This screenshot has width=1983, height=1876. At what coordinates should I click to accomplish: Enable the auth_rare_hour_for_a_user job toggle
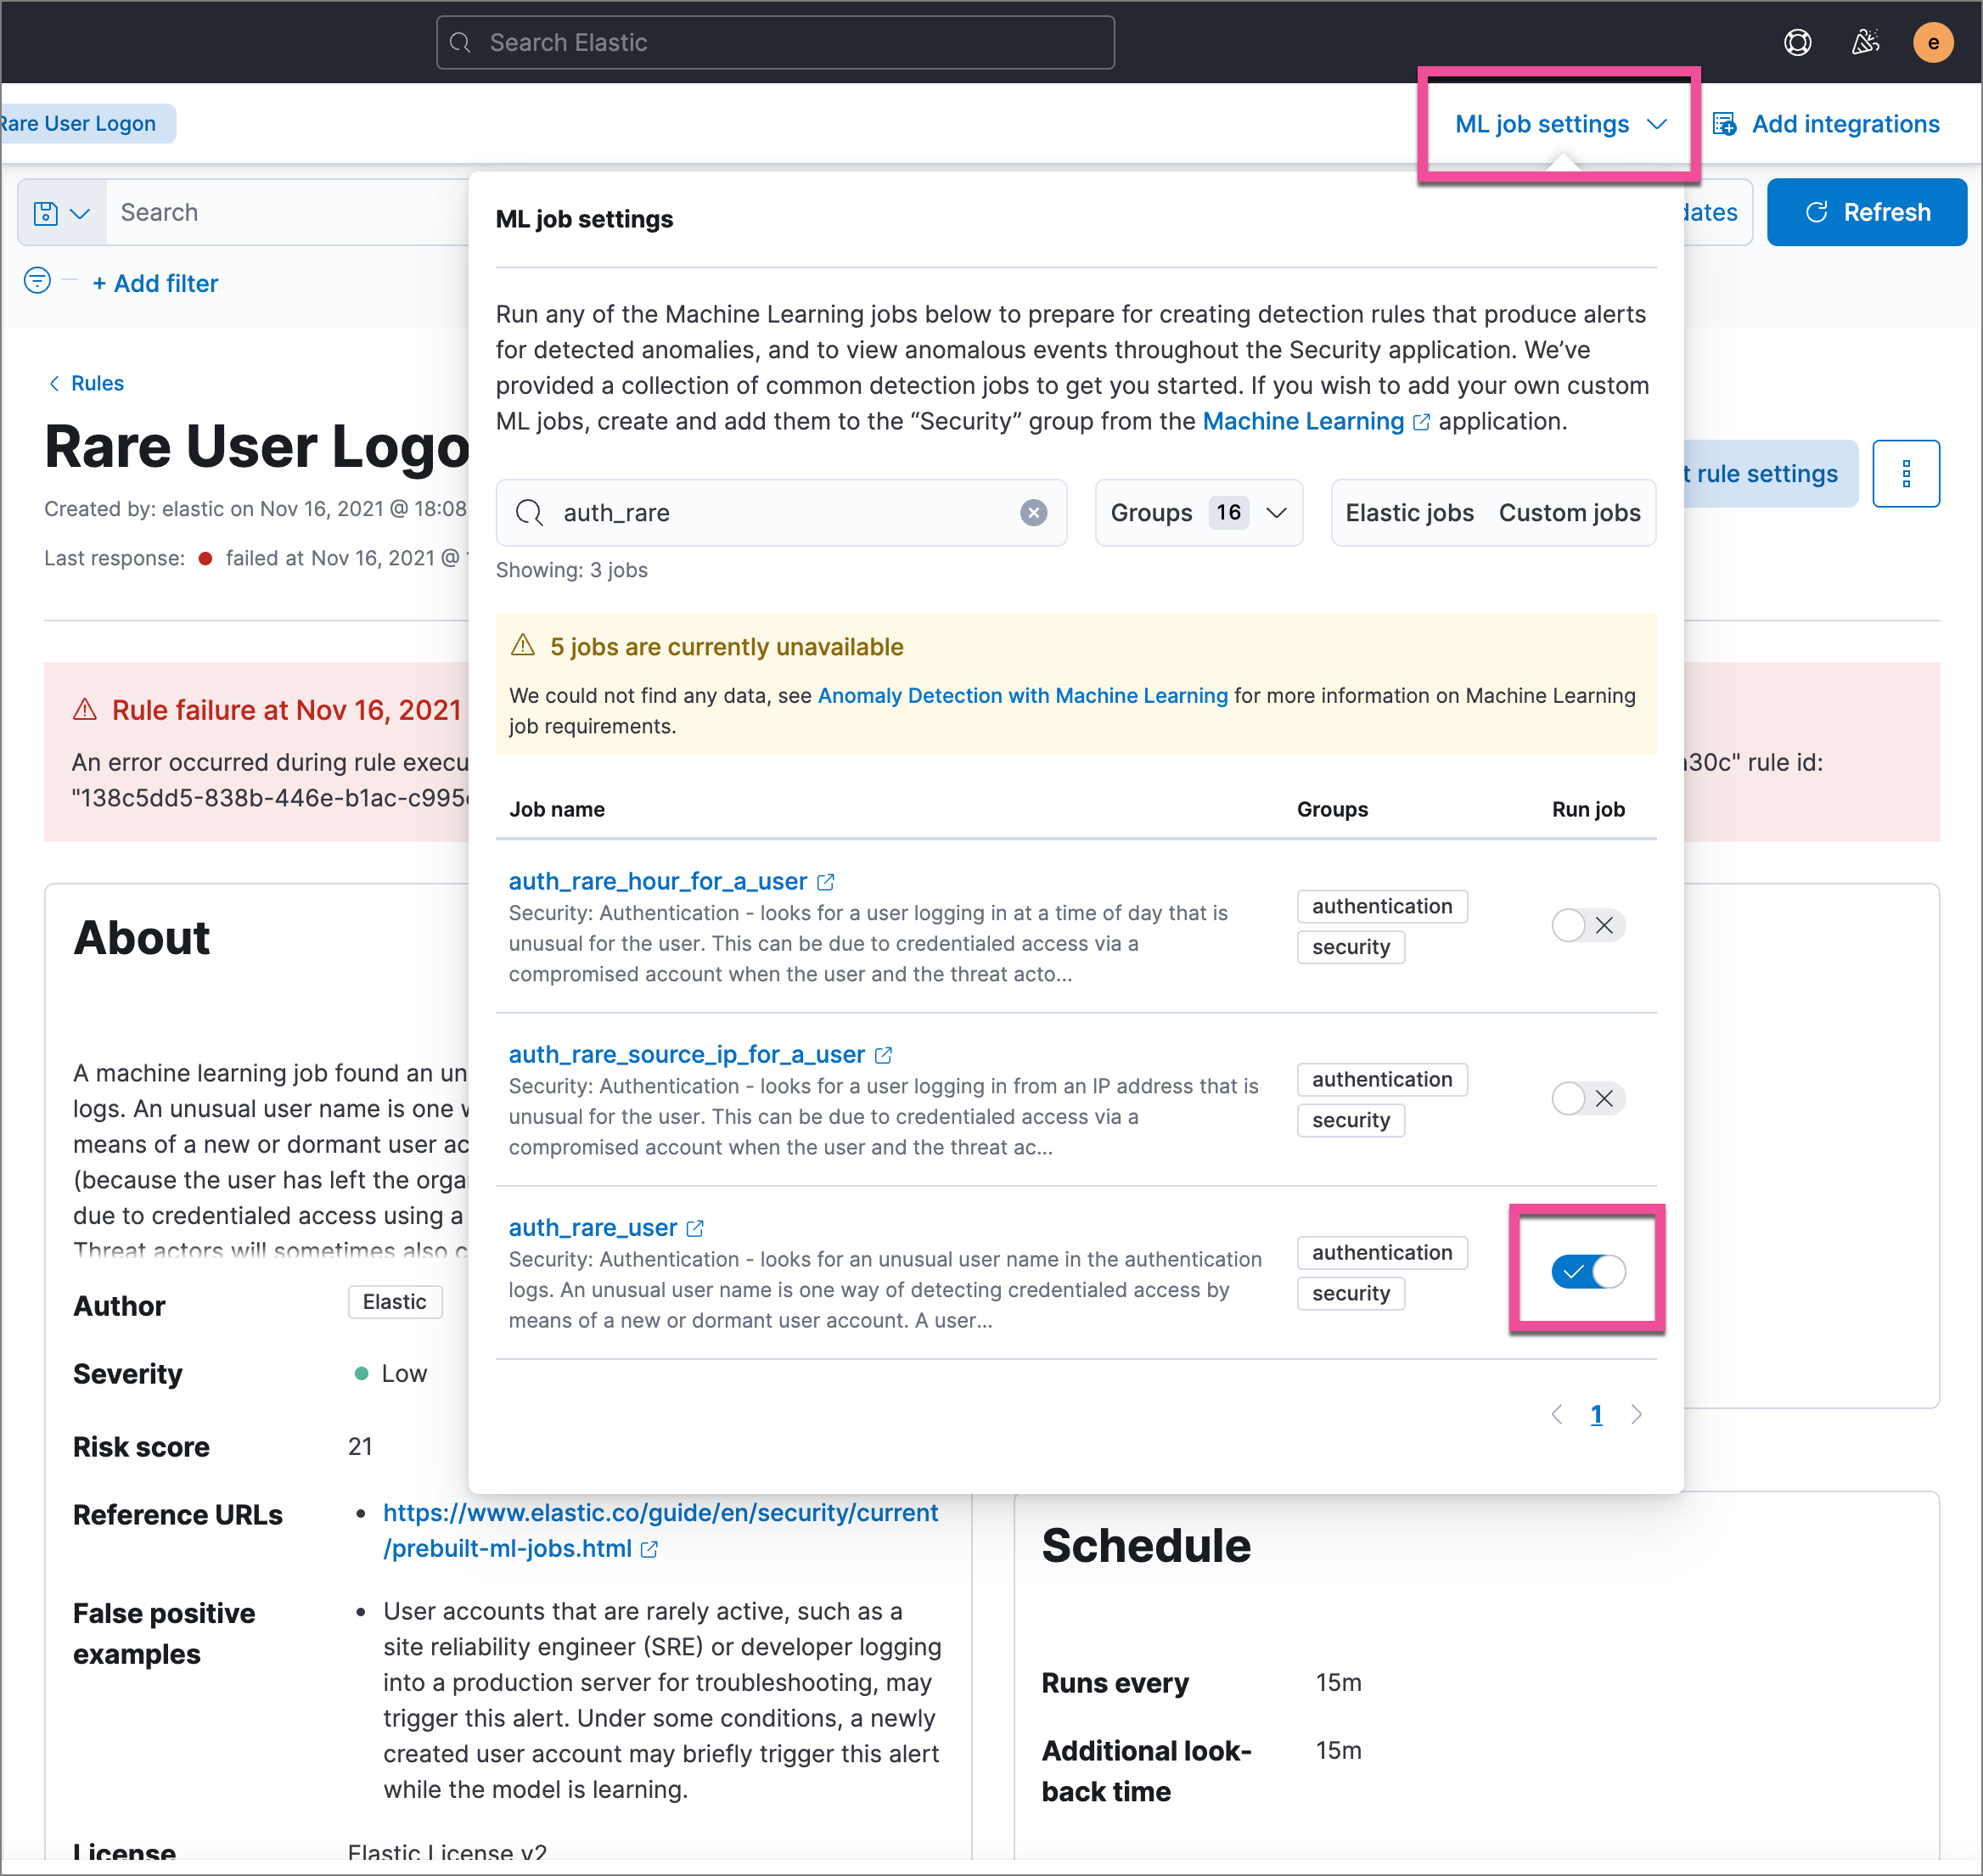1587,925
